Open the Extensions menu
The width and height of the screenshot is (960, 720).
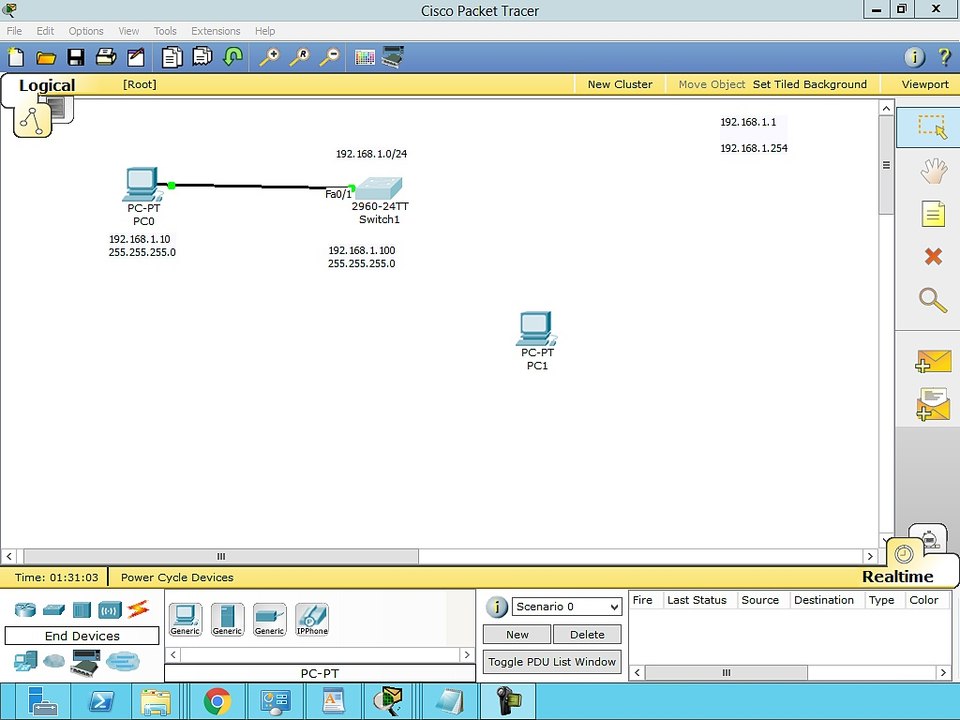coord(216,31)
